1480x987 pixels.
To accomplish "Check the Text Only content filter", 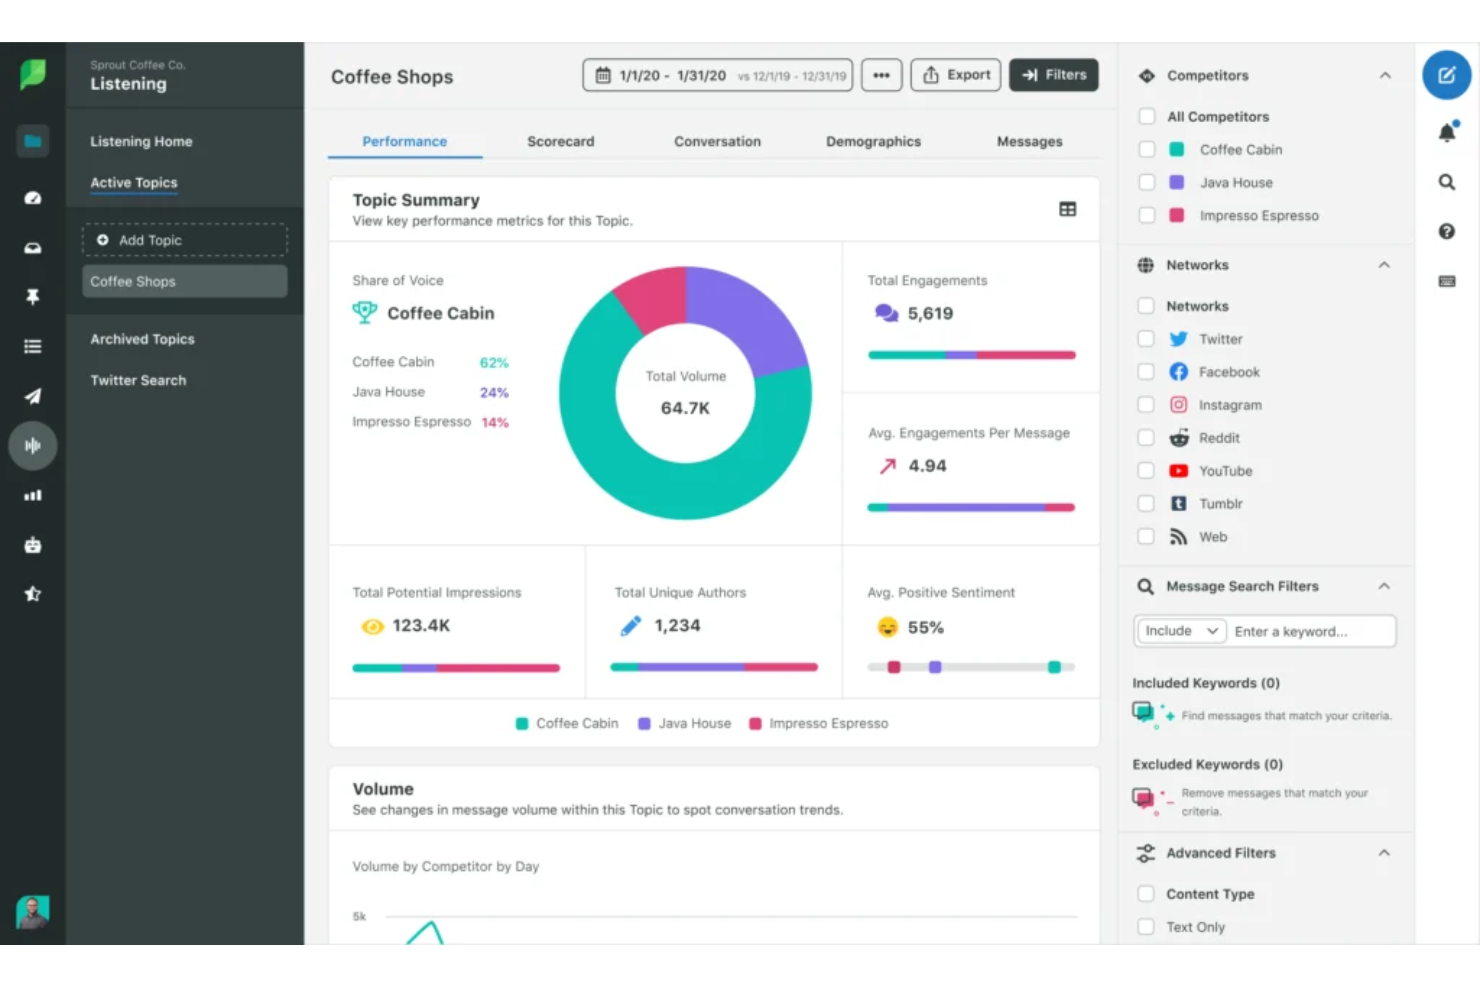I will pos(1146,926).
